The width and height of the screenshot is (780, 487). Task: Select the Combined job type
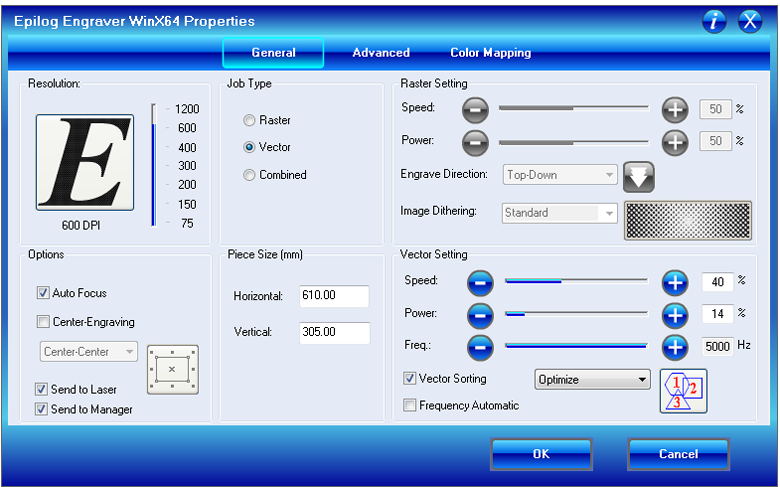point(249,175)
